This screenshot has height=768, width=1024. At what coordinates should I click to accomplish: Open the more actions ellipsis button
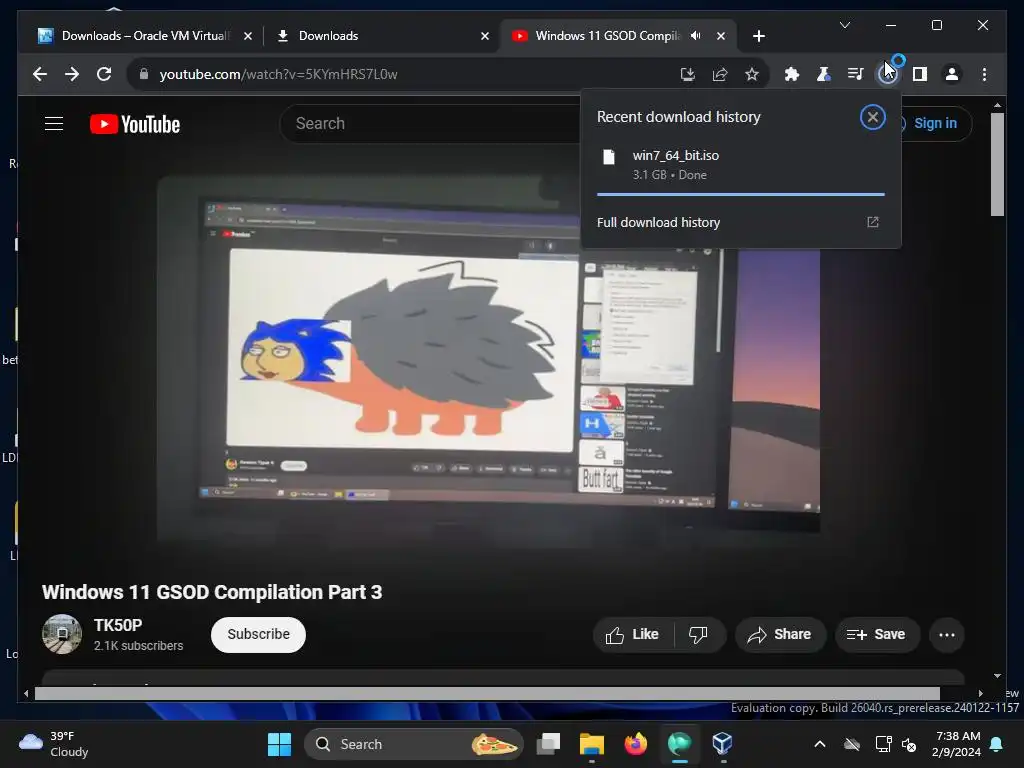pos(946,635)
